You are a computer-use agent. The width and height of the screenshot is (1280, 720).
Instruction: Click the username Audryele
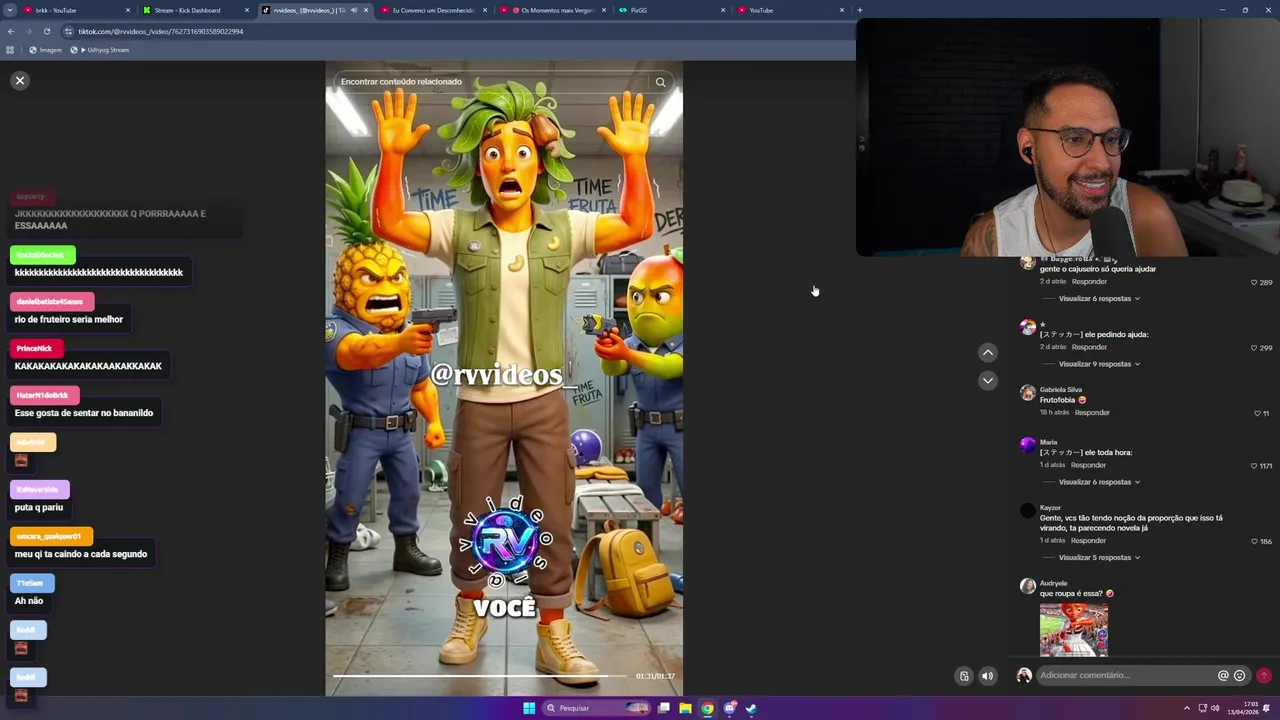(1053, 583)
